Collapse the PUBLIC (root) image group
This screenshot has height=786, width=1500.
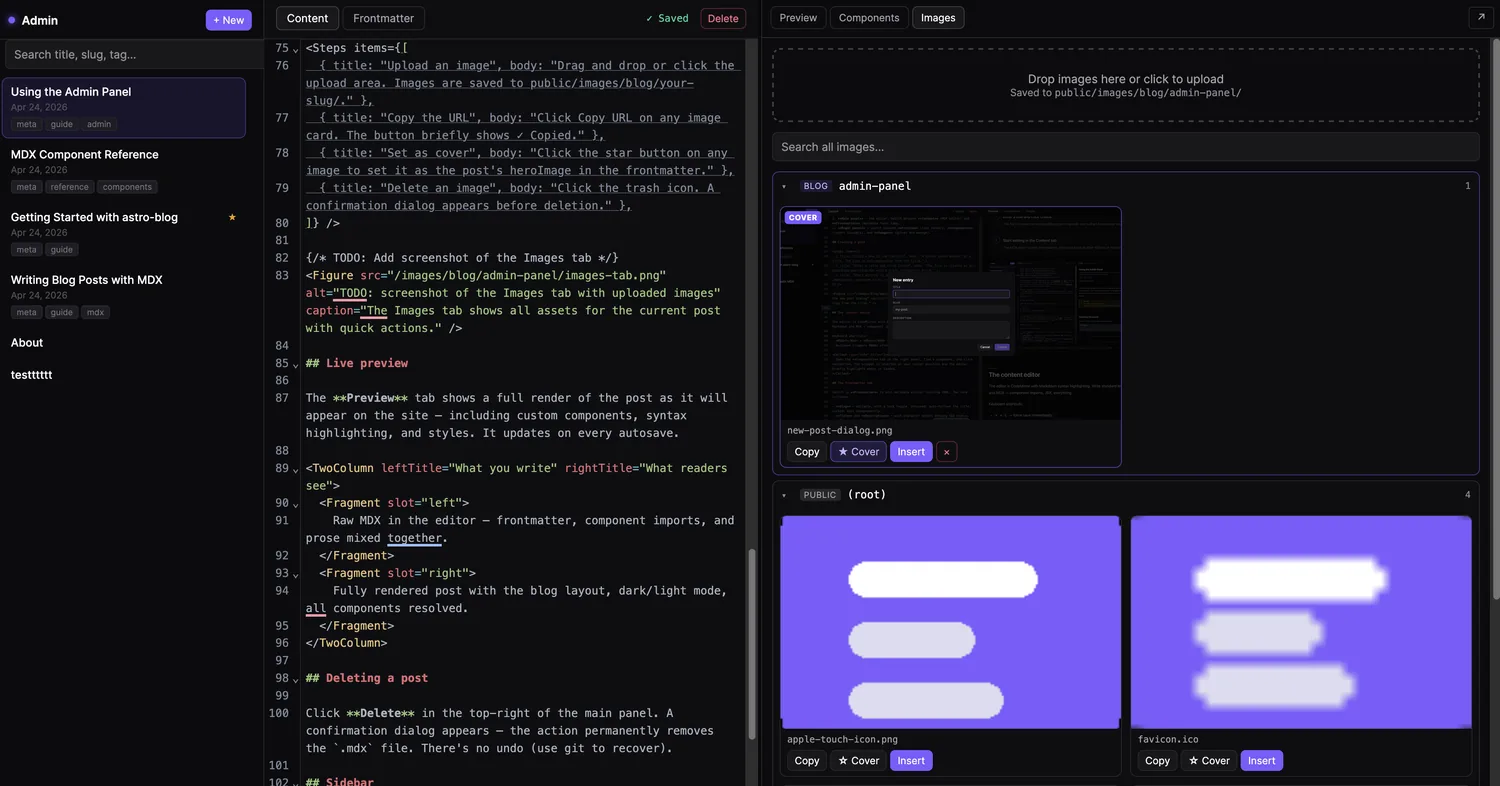[784, 495]
